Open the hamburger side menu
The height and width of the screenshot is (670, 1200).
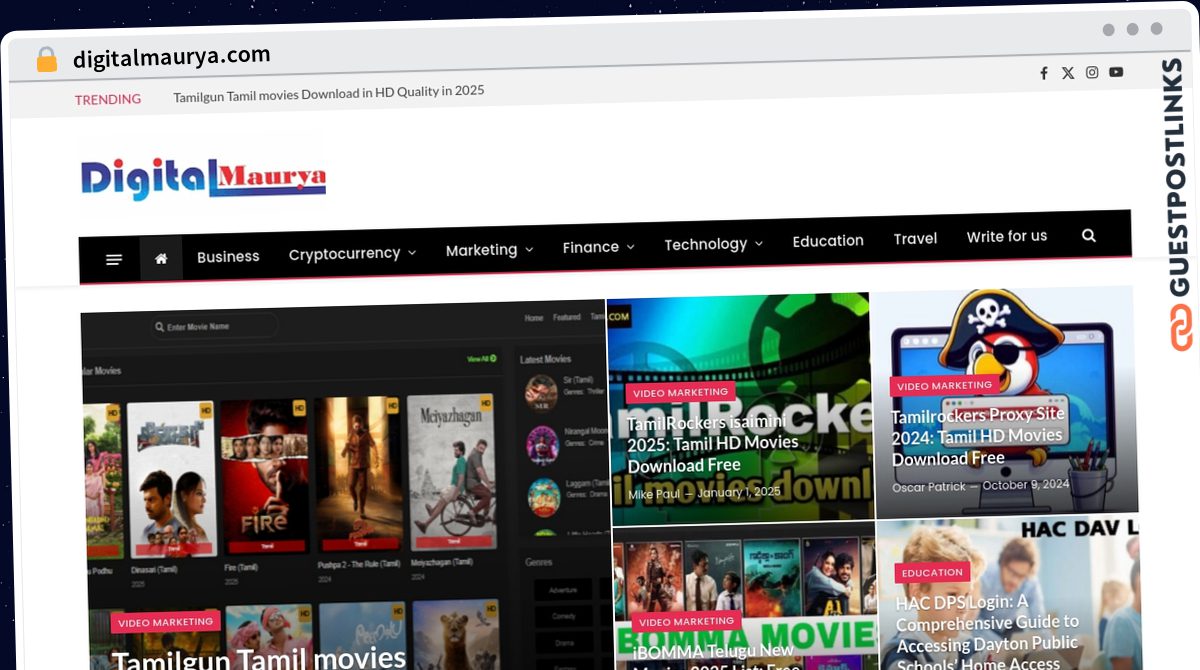(114, 260)
